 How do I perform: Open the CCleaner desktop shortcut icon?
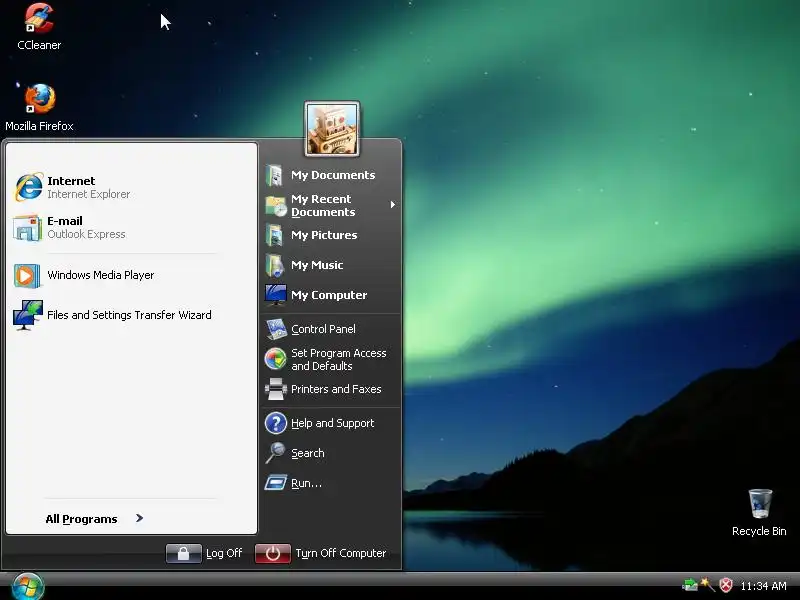(39, 18)
